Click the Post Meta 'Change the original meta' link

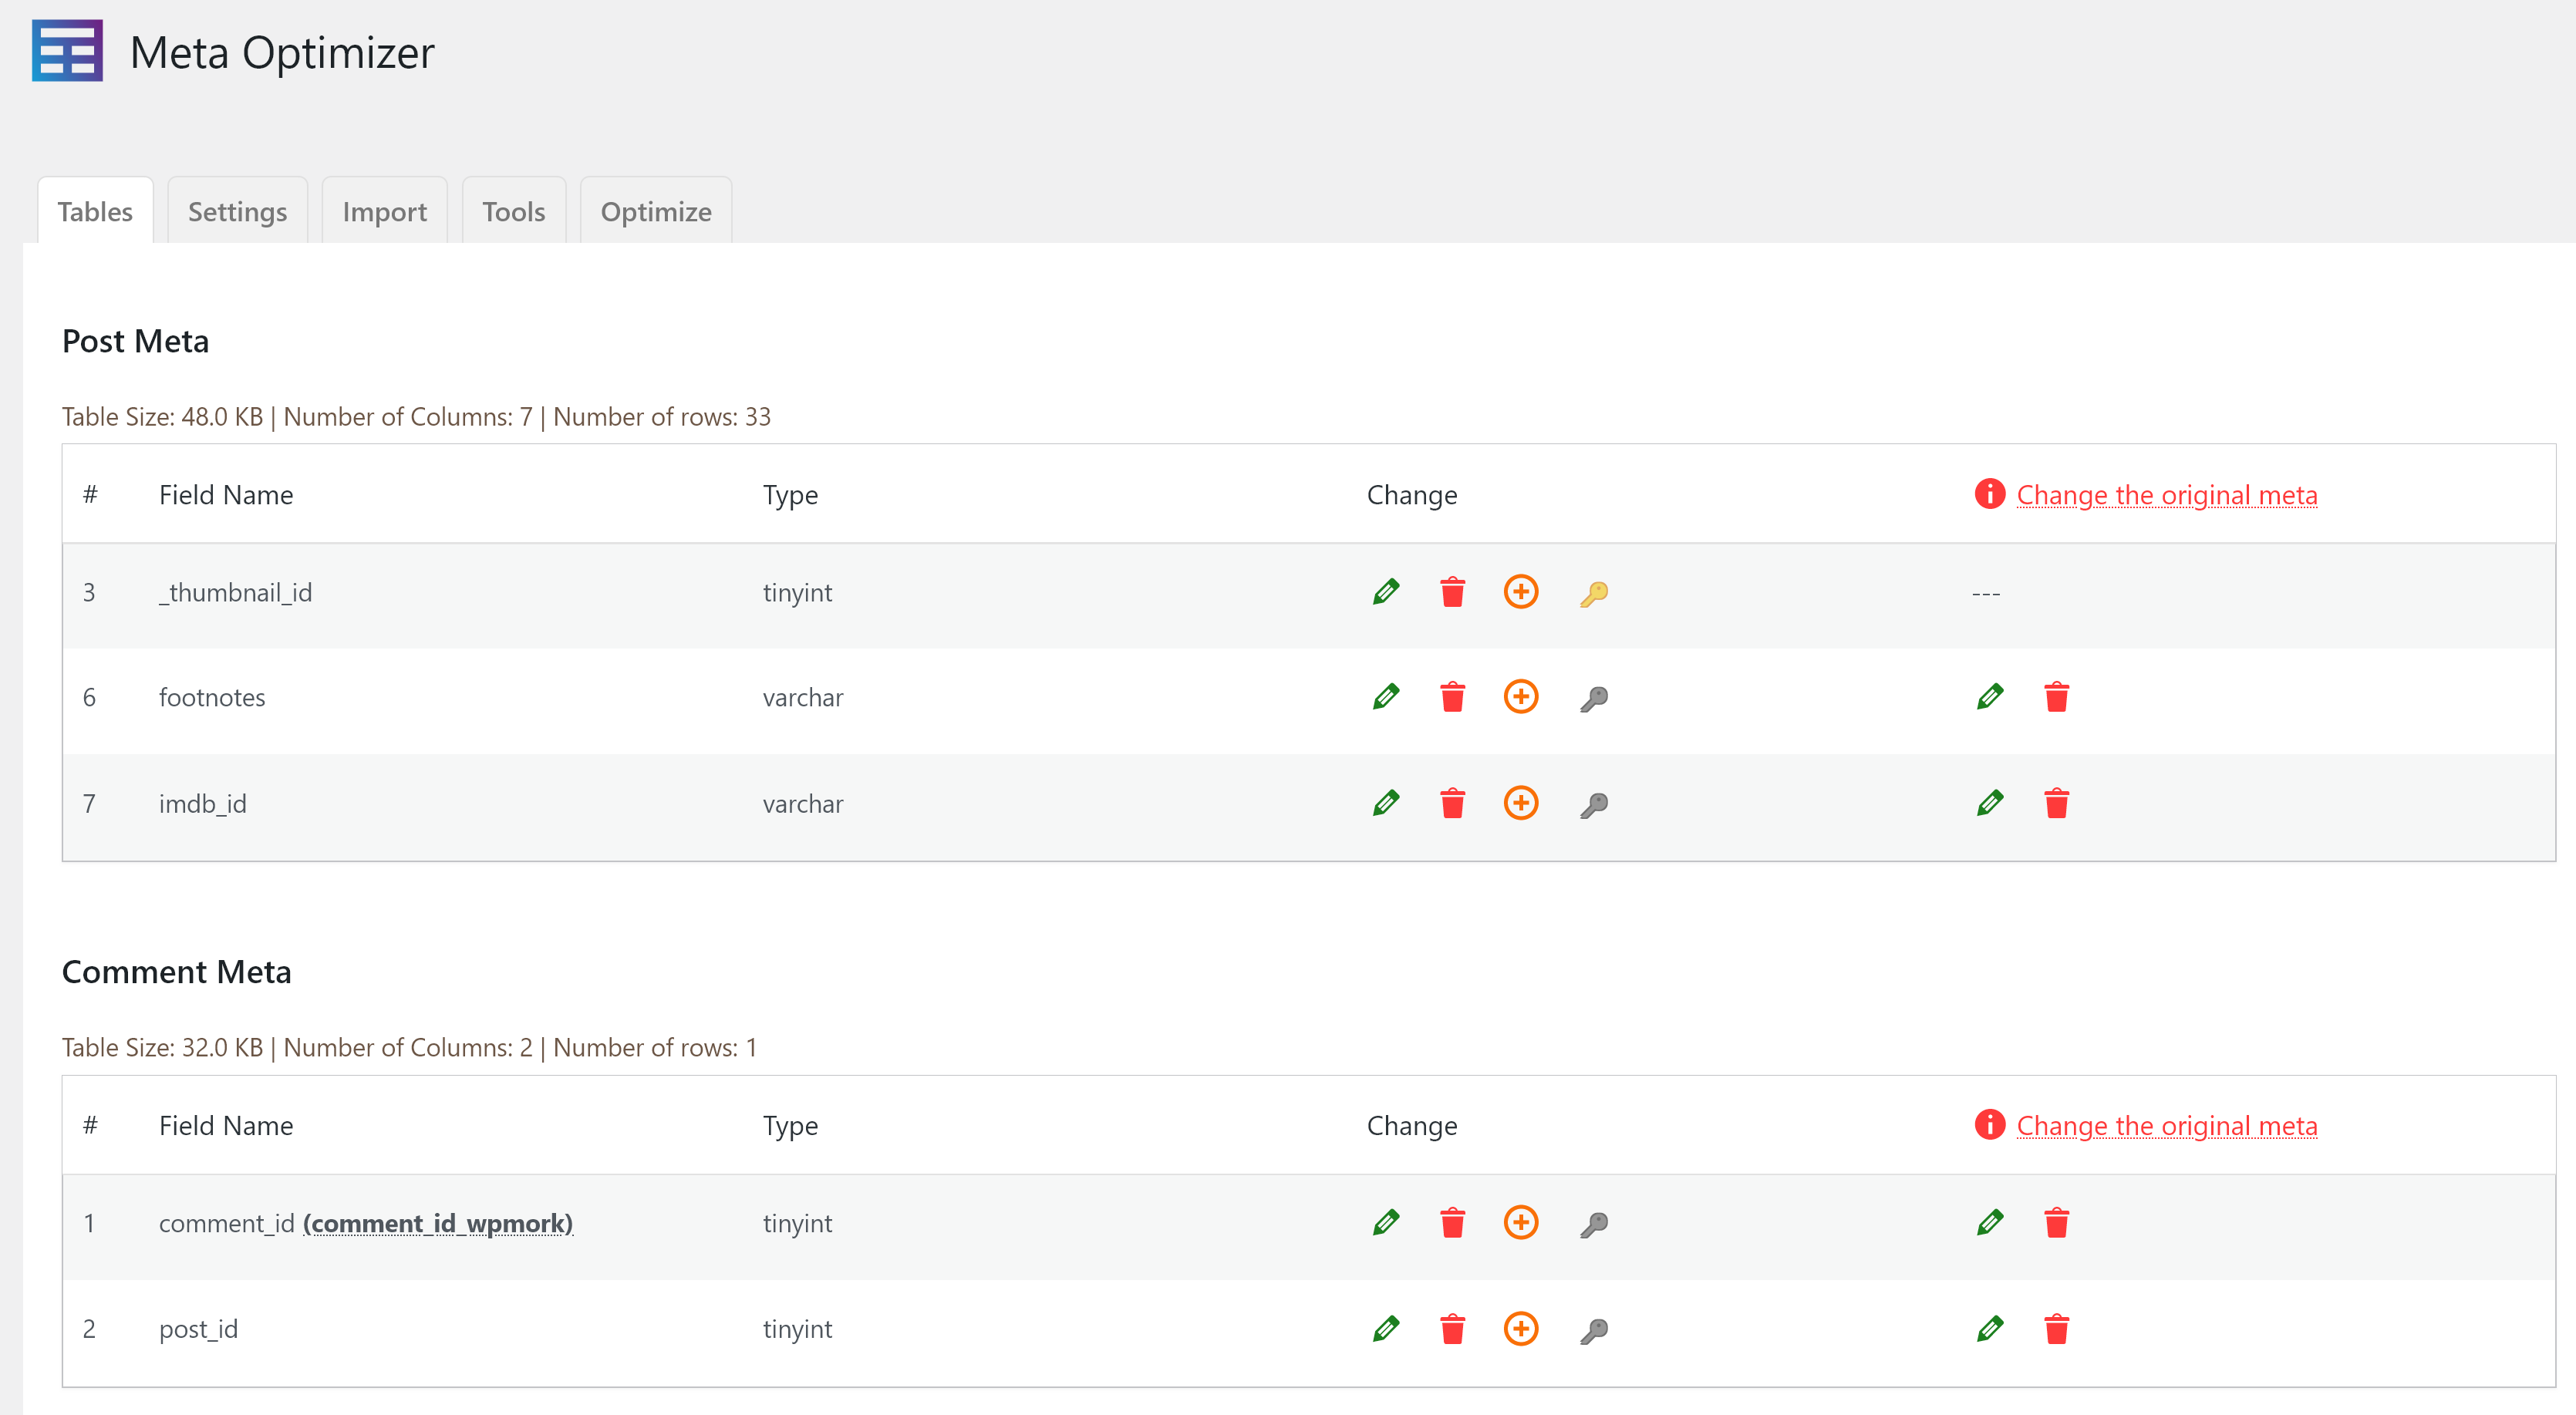coord(2166,495)
